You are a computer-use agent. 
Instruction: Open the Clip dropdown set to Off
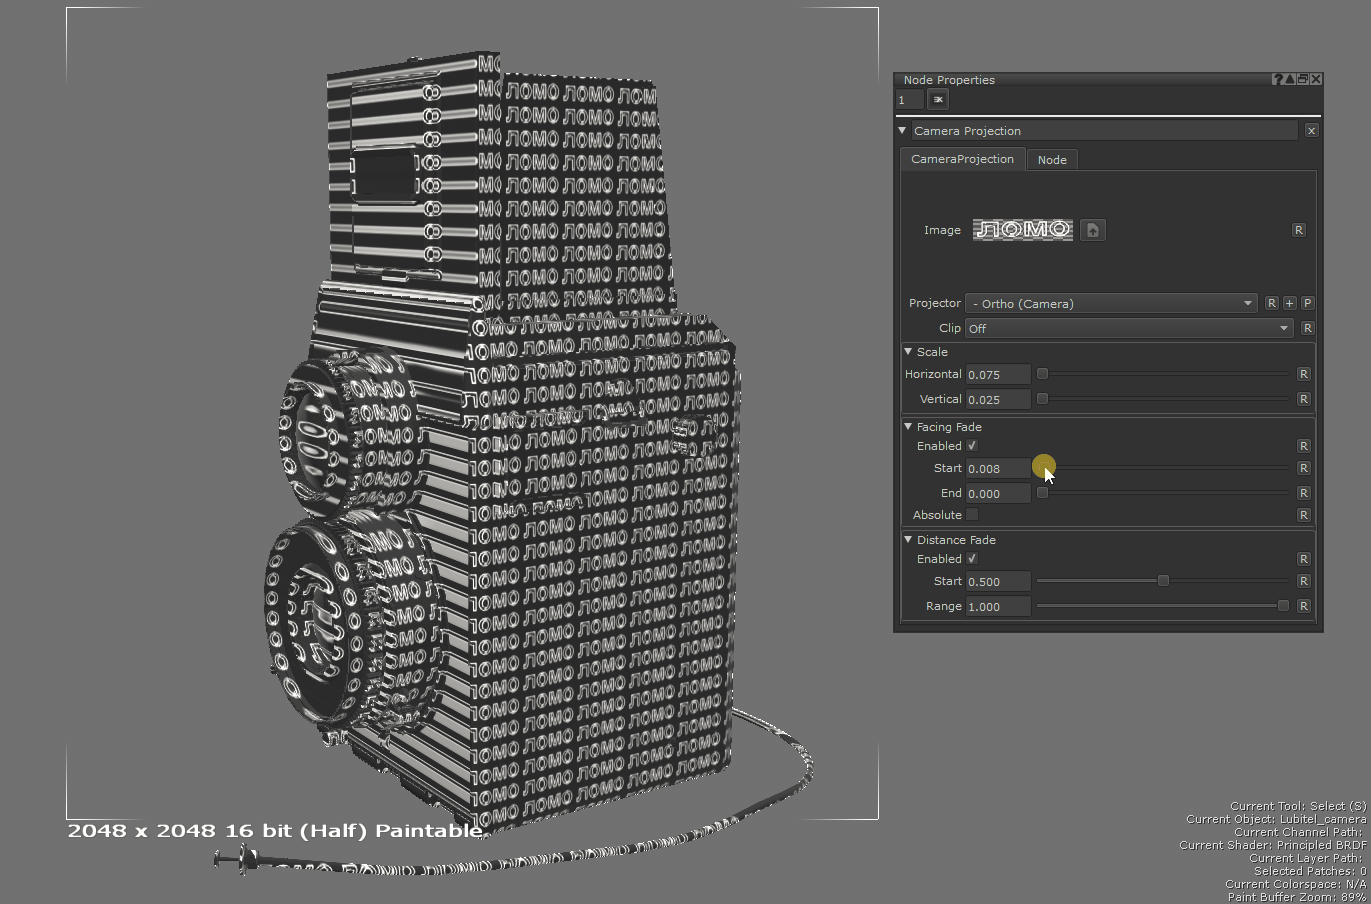[1128, 328]
